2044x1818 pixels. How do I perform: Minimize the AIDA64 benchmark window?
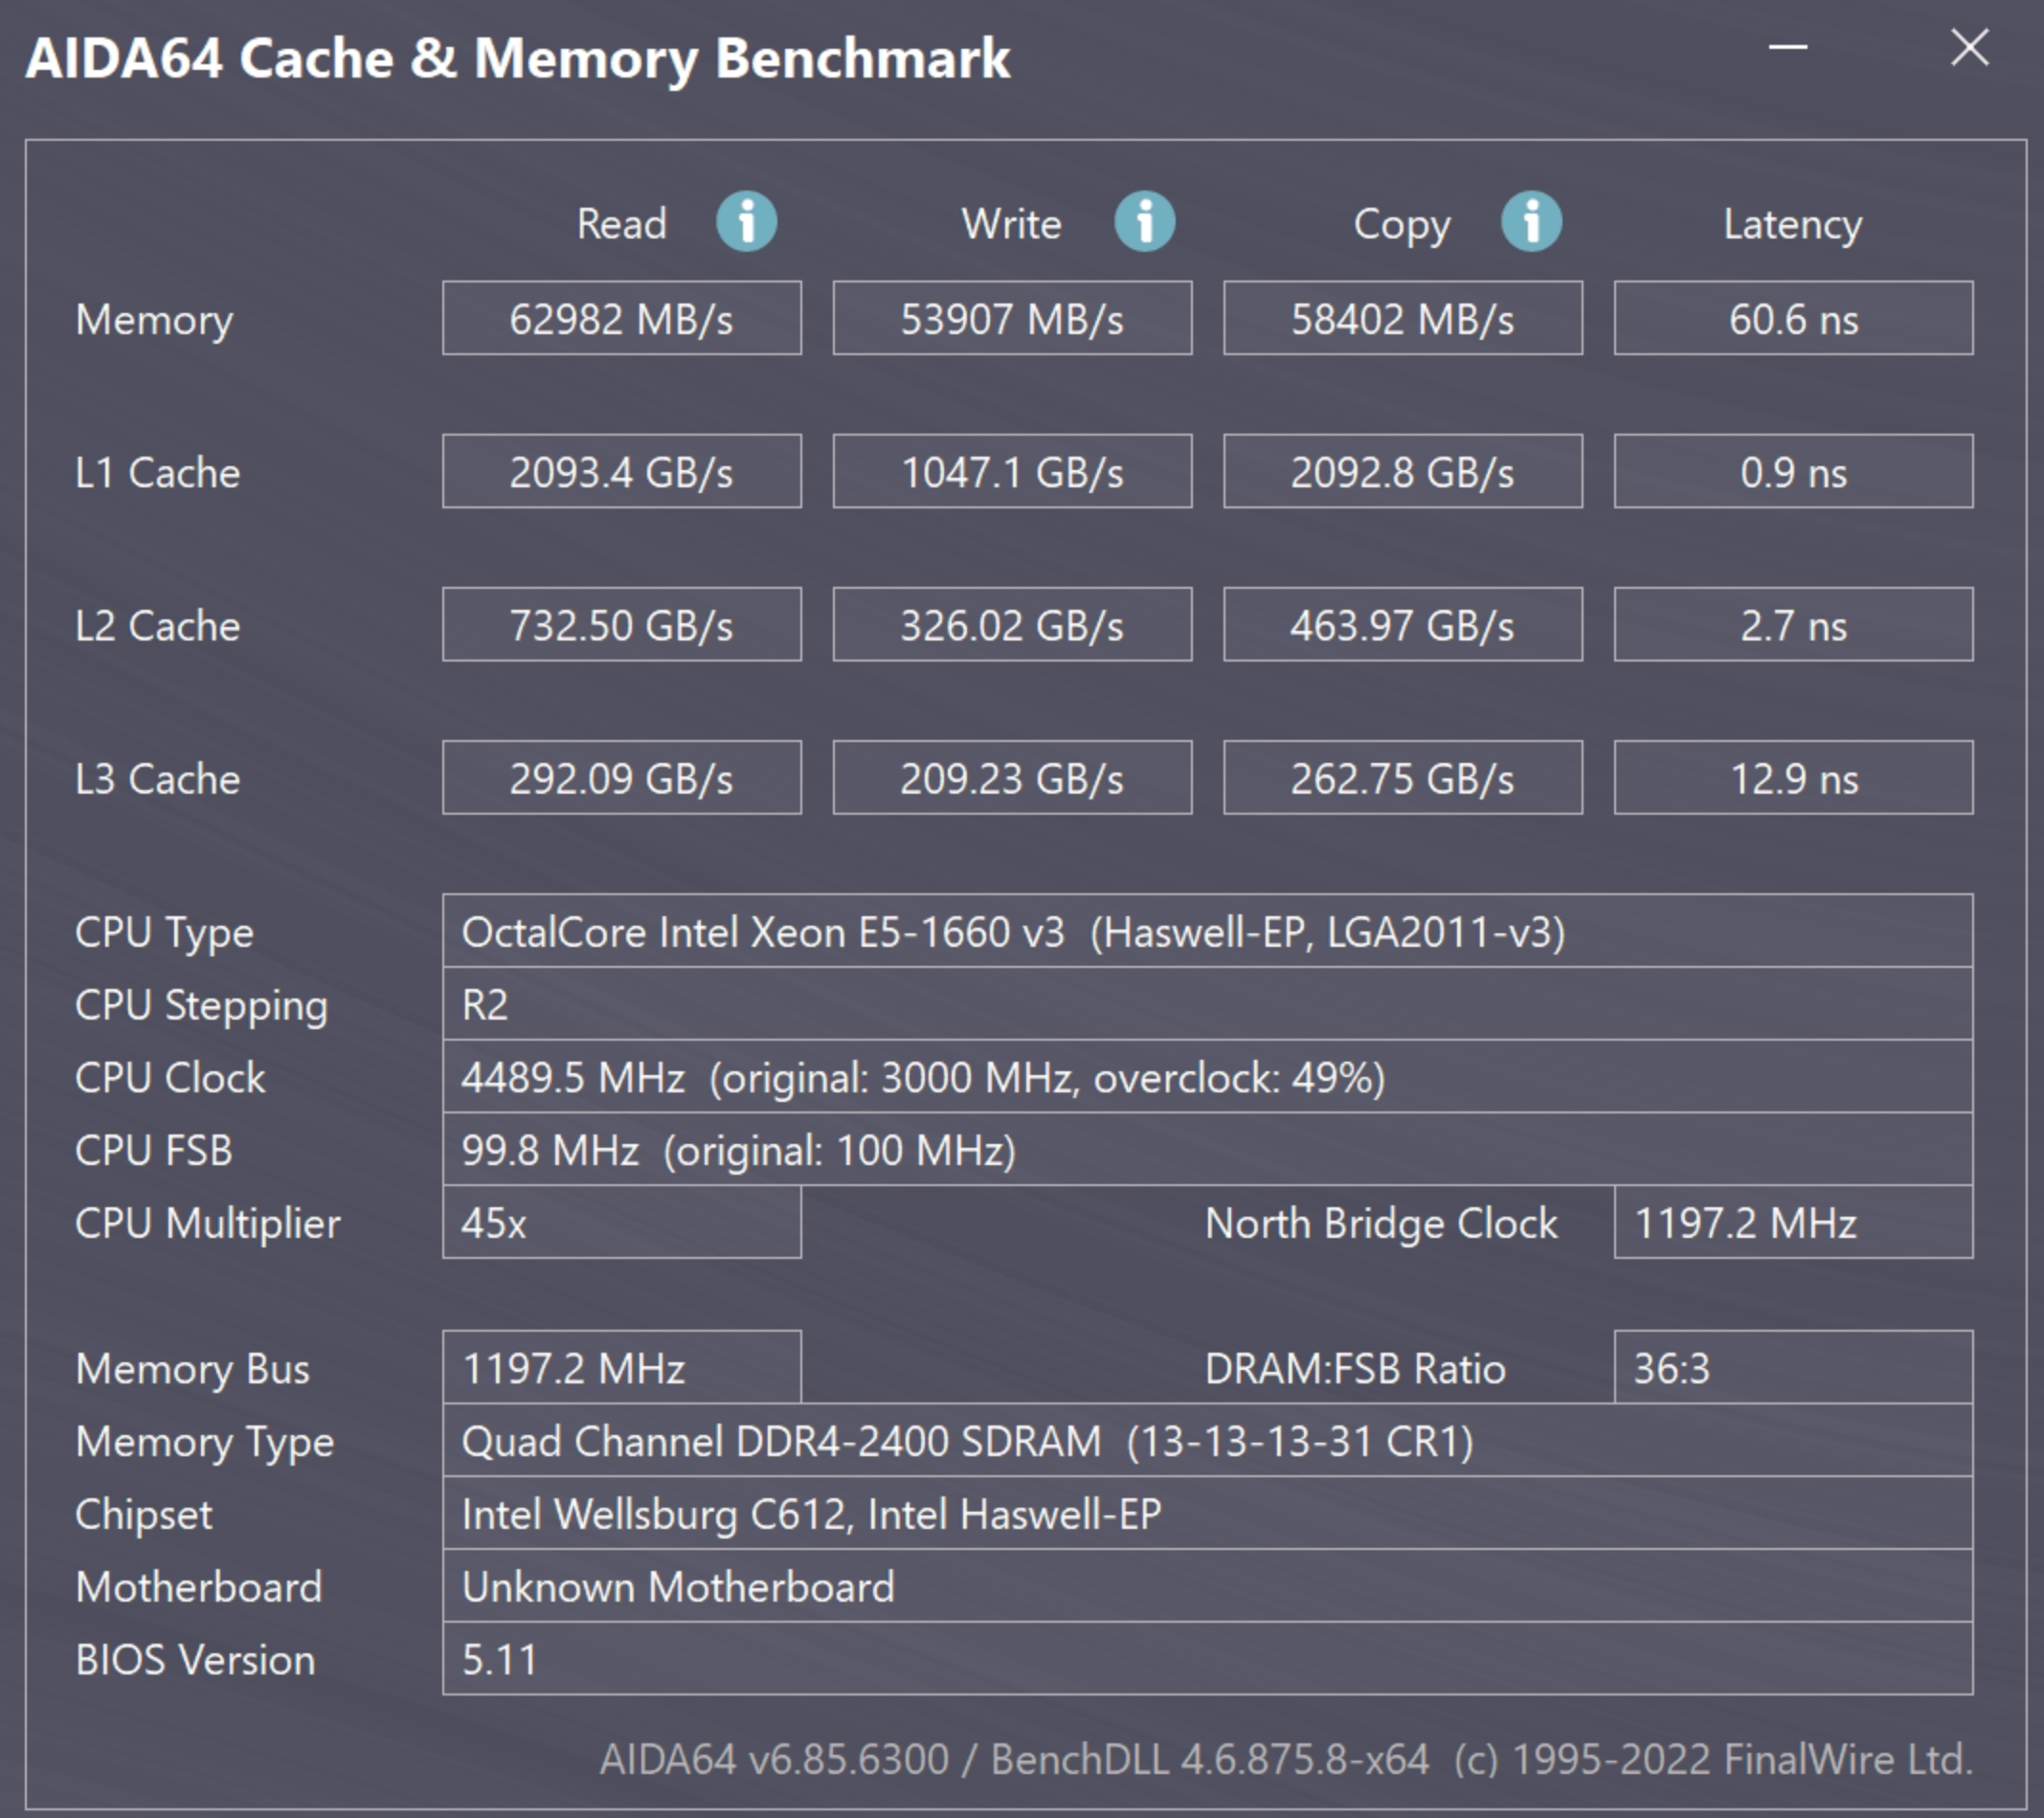(x=1788, y=47)
